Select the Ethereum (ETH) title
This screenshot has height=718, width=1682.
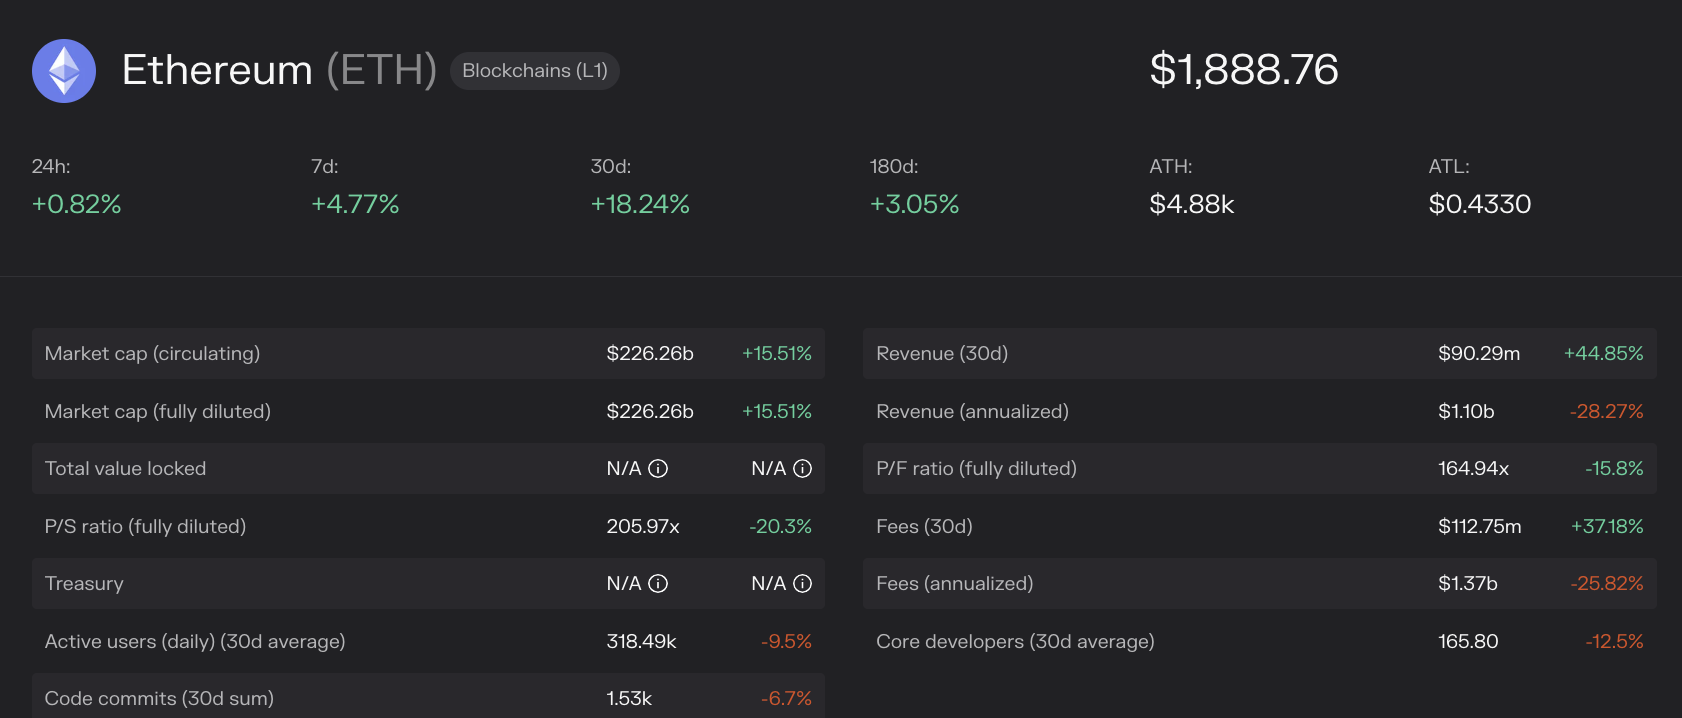(280, 70)
